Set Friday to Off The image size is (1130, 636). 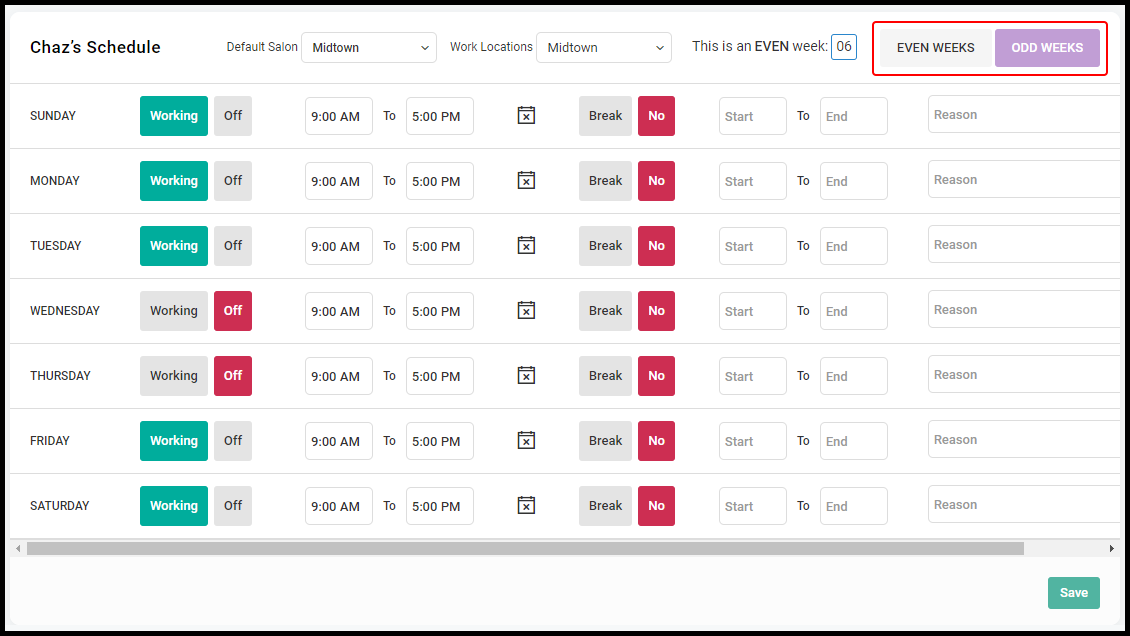pyautogui.click(x=233, y=441)
